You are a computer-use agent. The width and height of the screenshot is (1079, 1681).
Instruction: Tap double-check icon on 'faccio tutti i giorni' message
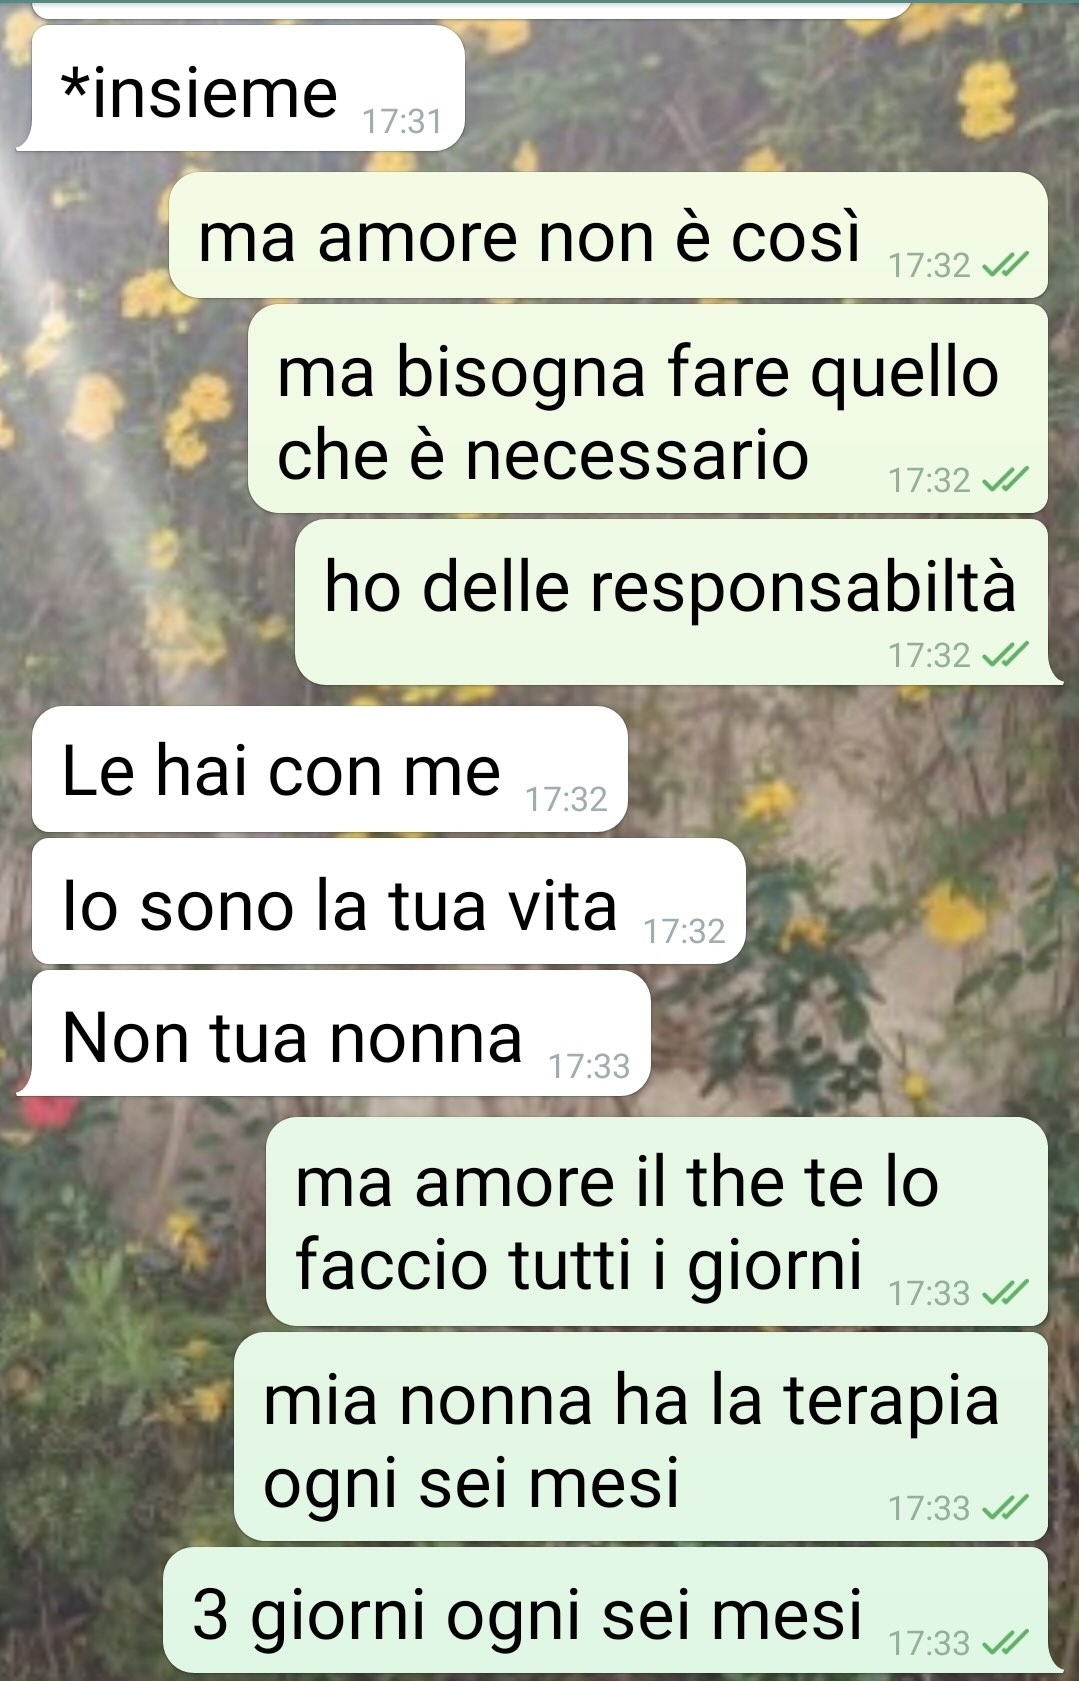(x=1005, y=1294)
